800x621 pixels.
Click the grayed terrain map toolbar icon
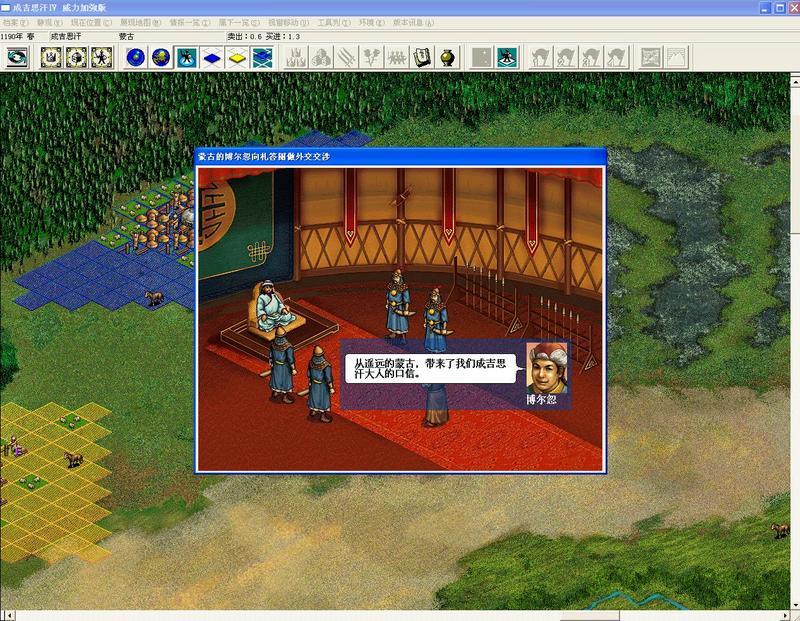tap(651, 57)
